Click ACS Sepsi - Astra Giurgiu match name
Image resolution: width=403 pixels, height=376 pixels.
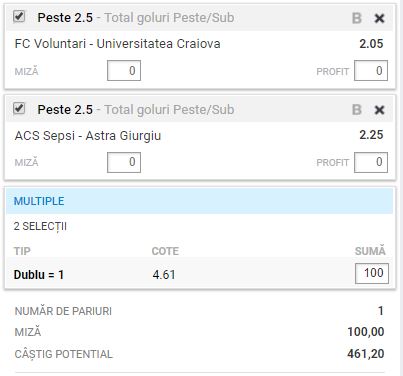coord(88,136)
